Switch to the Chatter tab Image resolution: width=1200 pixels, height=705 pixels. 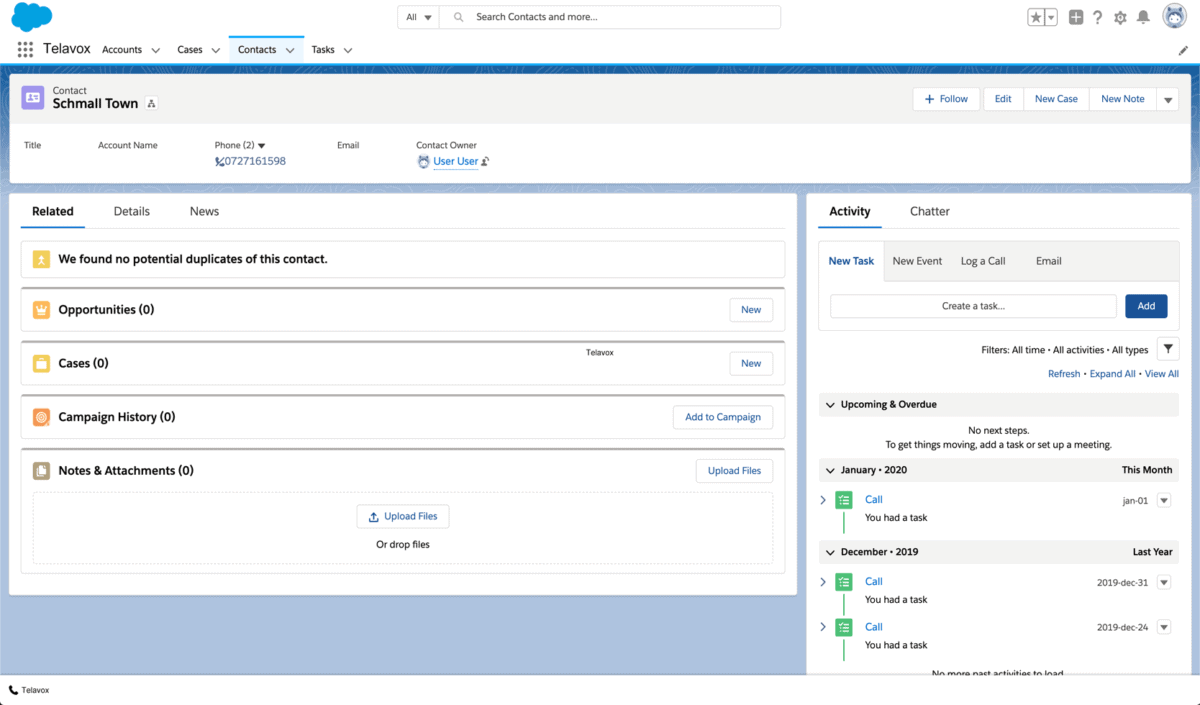pos(930,211)
